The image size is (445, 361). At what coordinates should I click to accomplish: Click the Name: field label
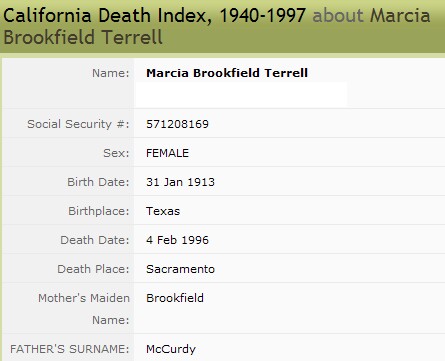click(x=111, y=73)
